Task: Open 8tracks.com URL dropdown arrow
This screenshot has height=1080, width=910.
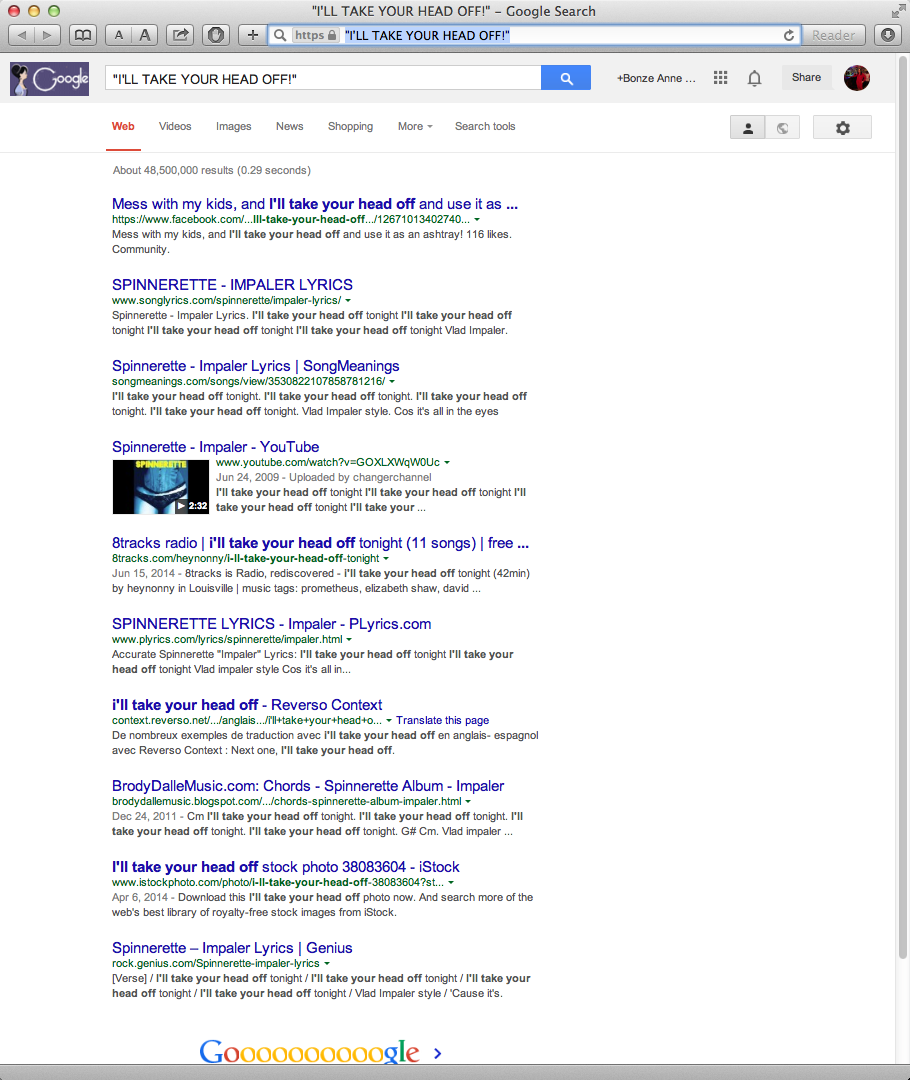Action: click(x=386, y=559)
